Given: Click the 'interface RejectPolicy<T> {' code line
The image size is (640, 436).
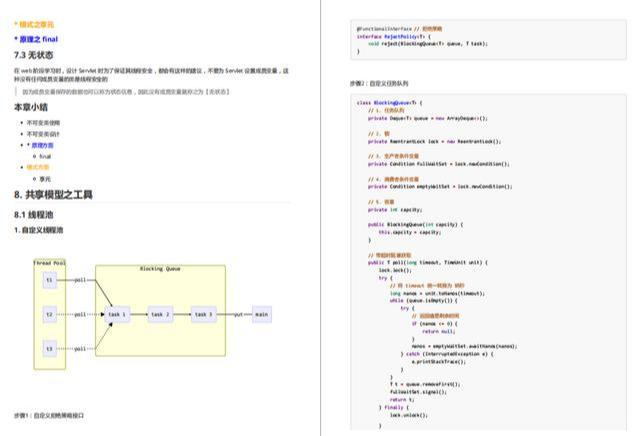Looking at the screenshot, I should 394,36.
